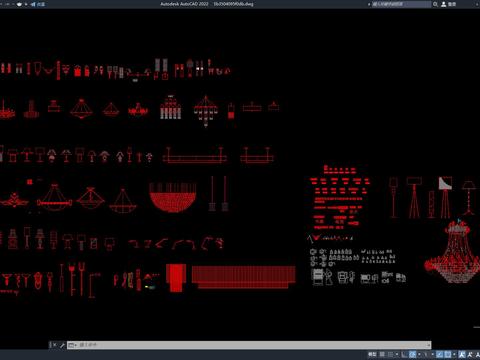Click the highlighted object snap tracking icon

tap(440, 354)
